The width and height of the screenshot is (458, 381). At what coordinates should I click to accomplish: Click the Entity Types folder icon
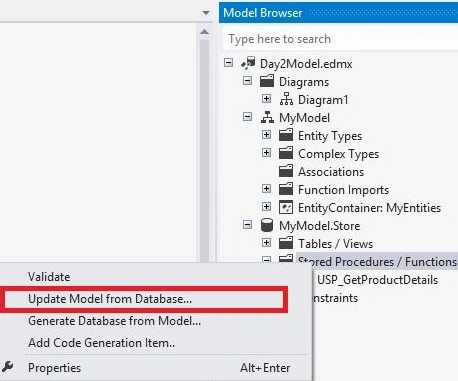pyautogui.click(x=286, y=135)
